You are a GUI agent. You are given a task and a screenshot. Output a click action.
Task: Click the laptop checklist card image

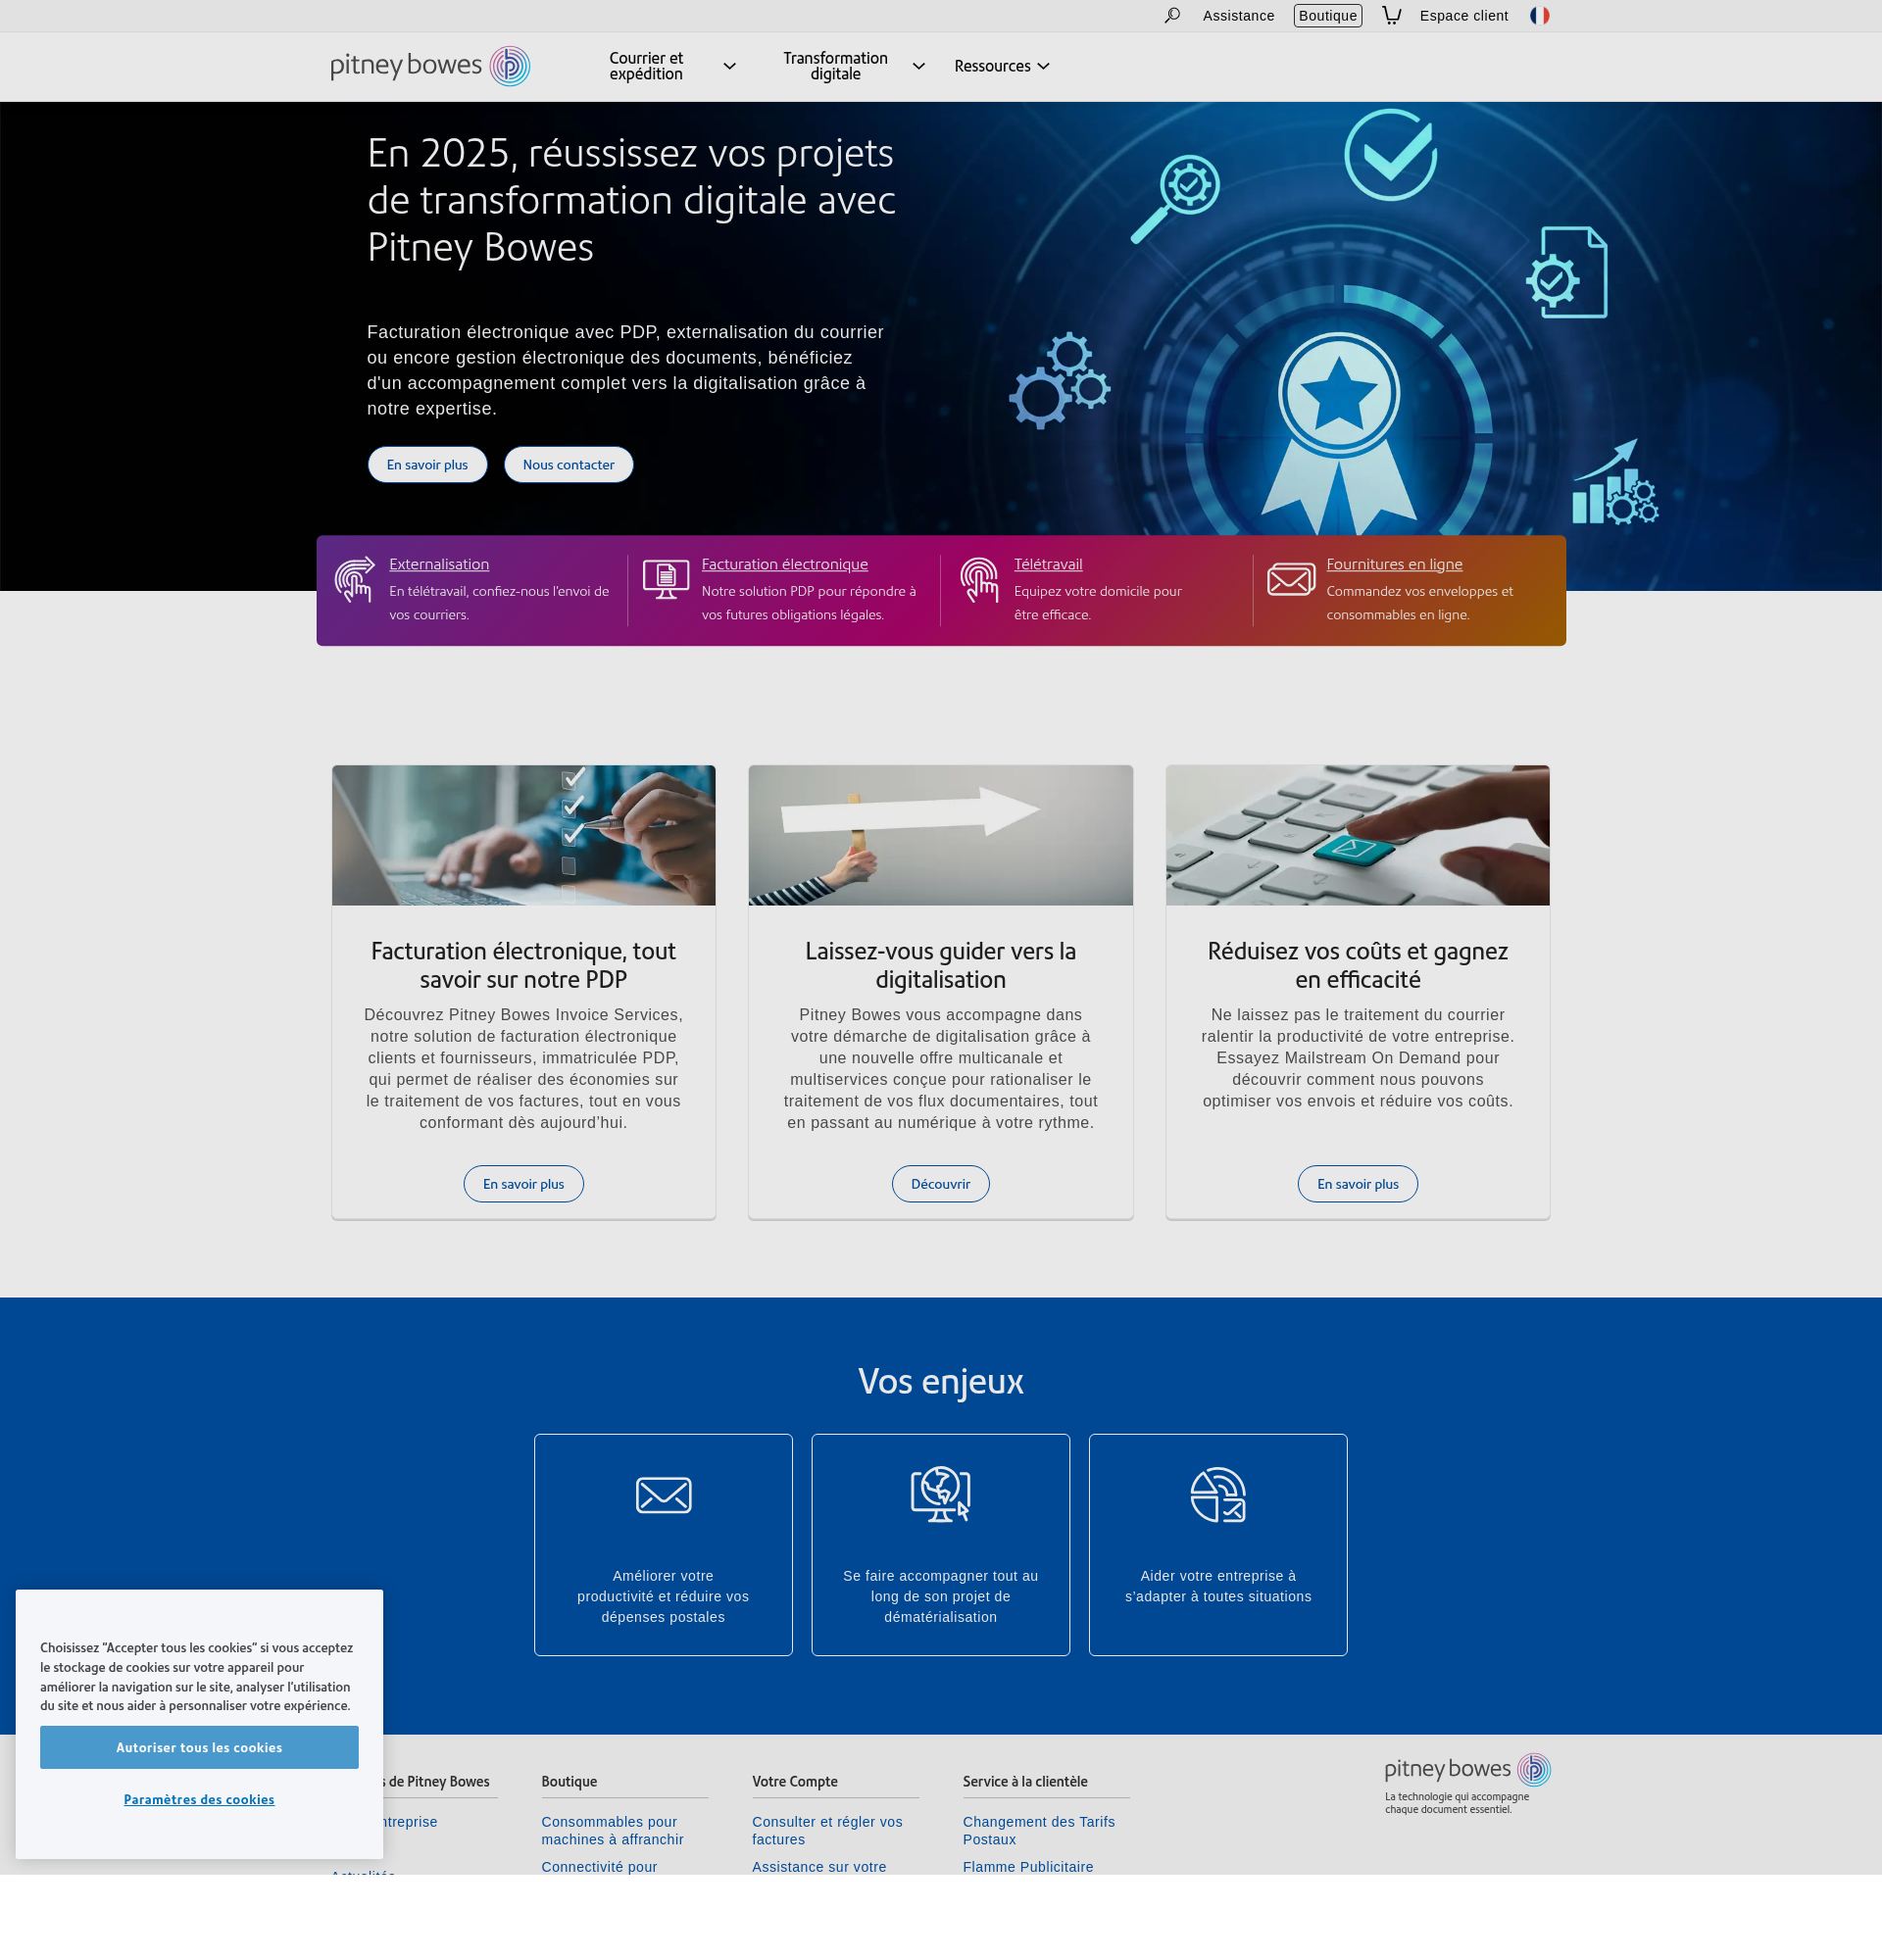click(523, 835)
